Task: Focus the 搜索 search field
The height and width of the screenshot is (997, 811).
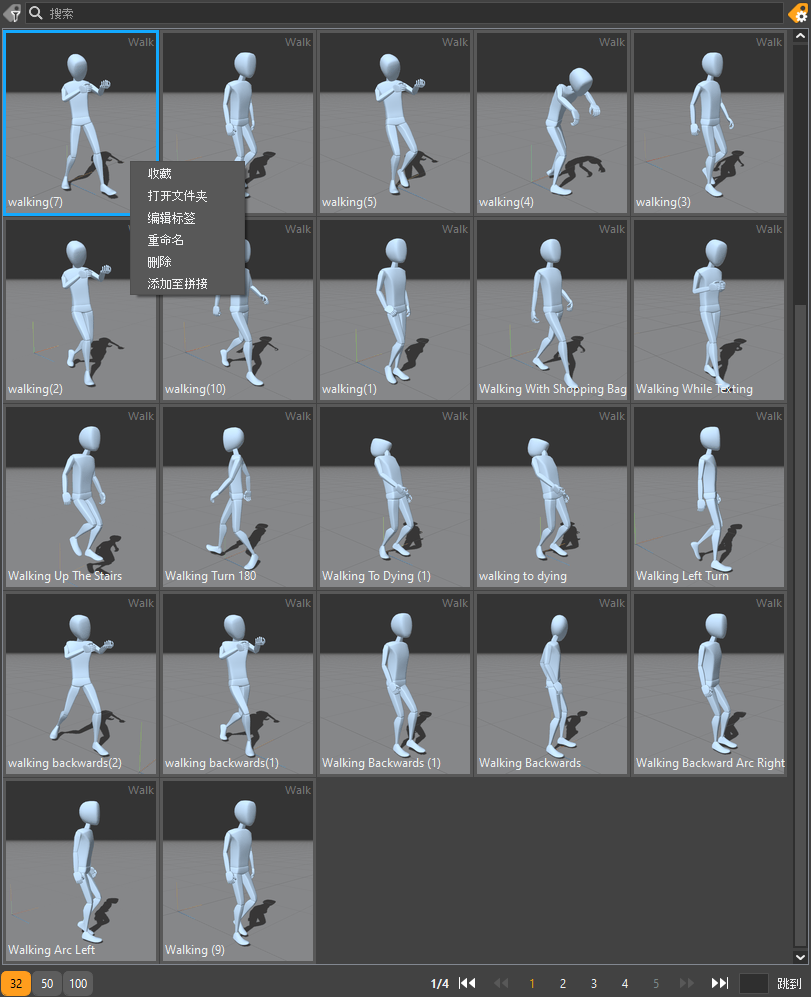Action: (x=407, y=13)
